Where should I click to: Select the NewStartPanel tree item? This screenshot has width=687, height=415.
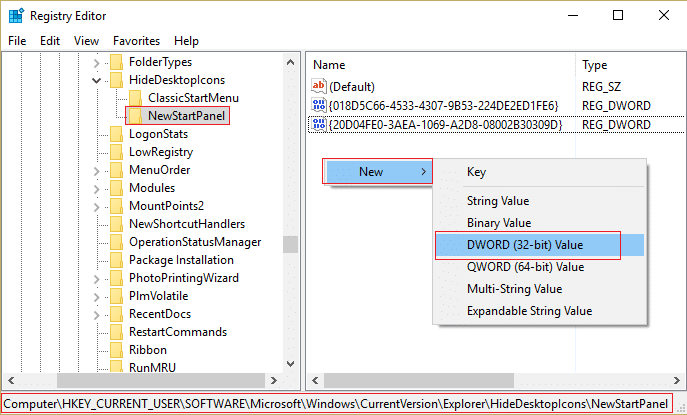coord(186,116)
